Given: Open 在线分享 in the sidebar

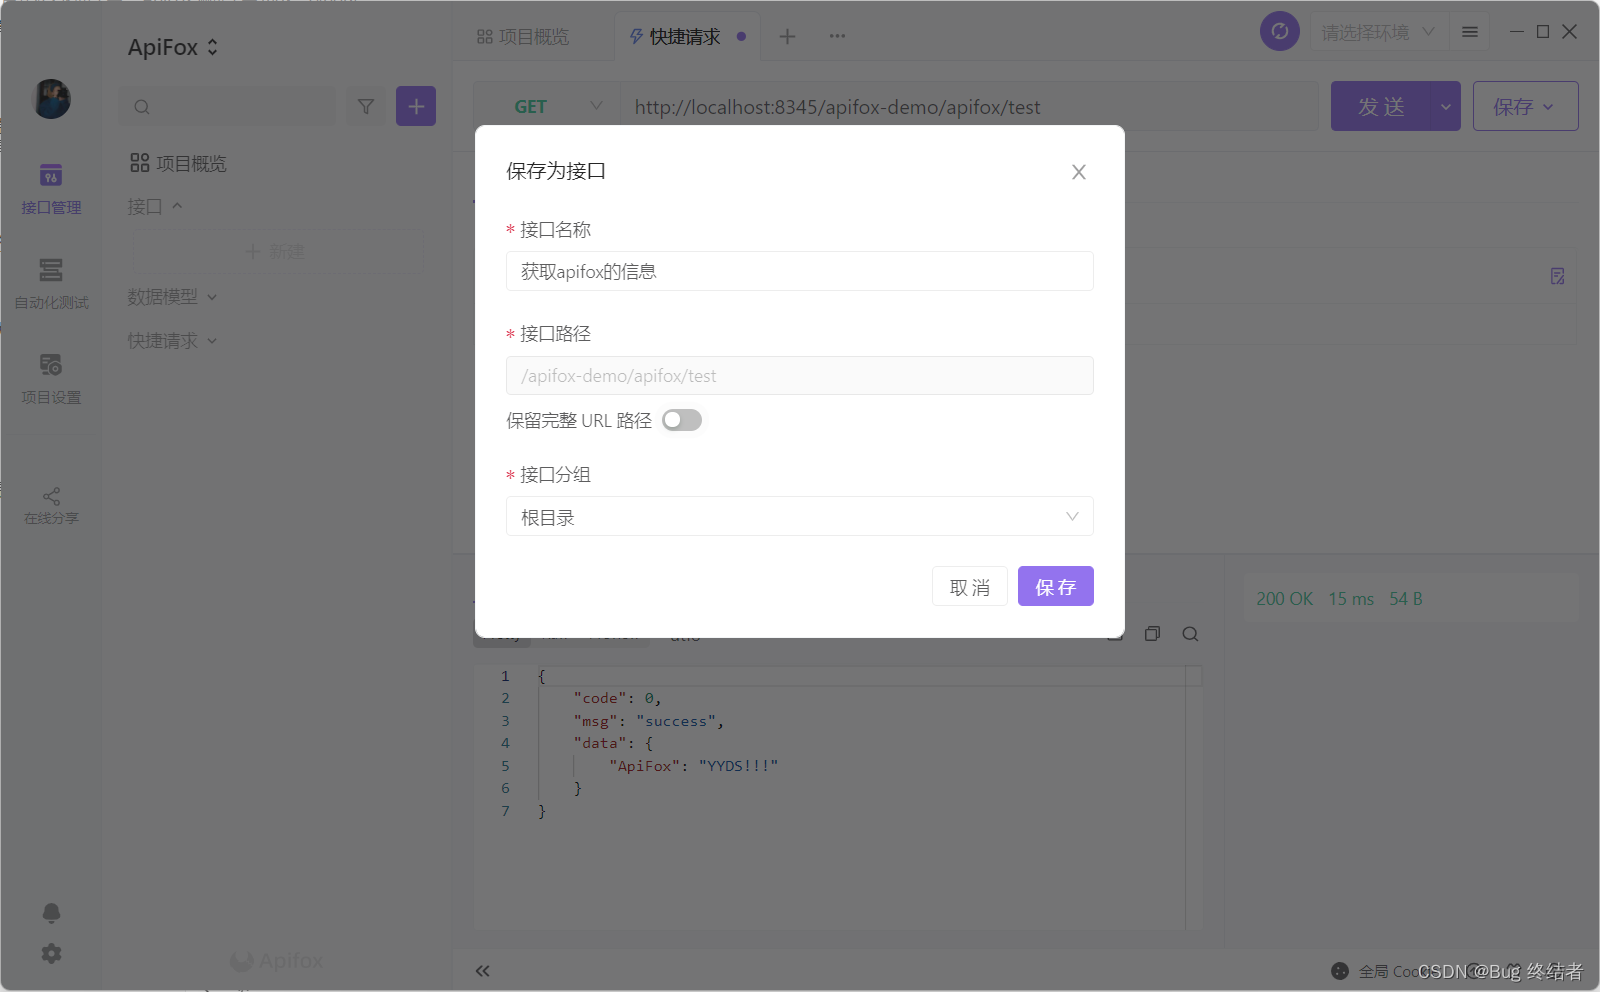Looking at the screenshot, I should 51,506.
